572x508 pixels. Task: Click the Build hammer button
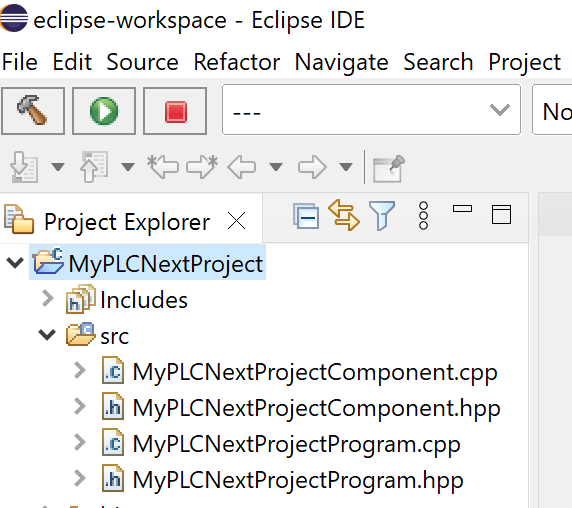pyautogui.click(x=33, y=111)
